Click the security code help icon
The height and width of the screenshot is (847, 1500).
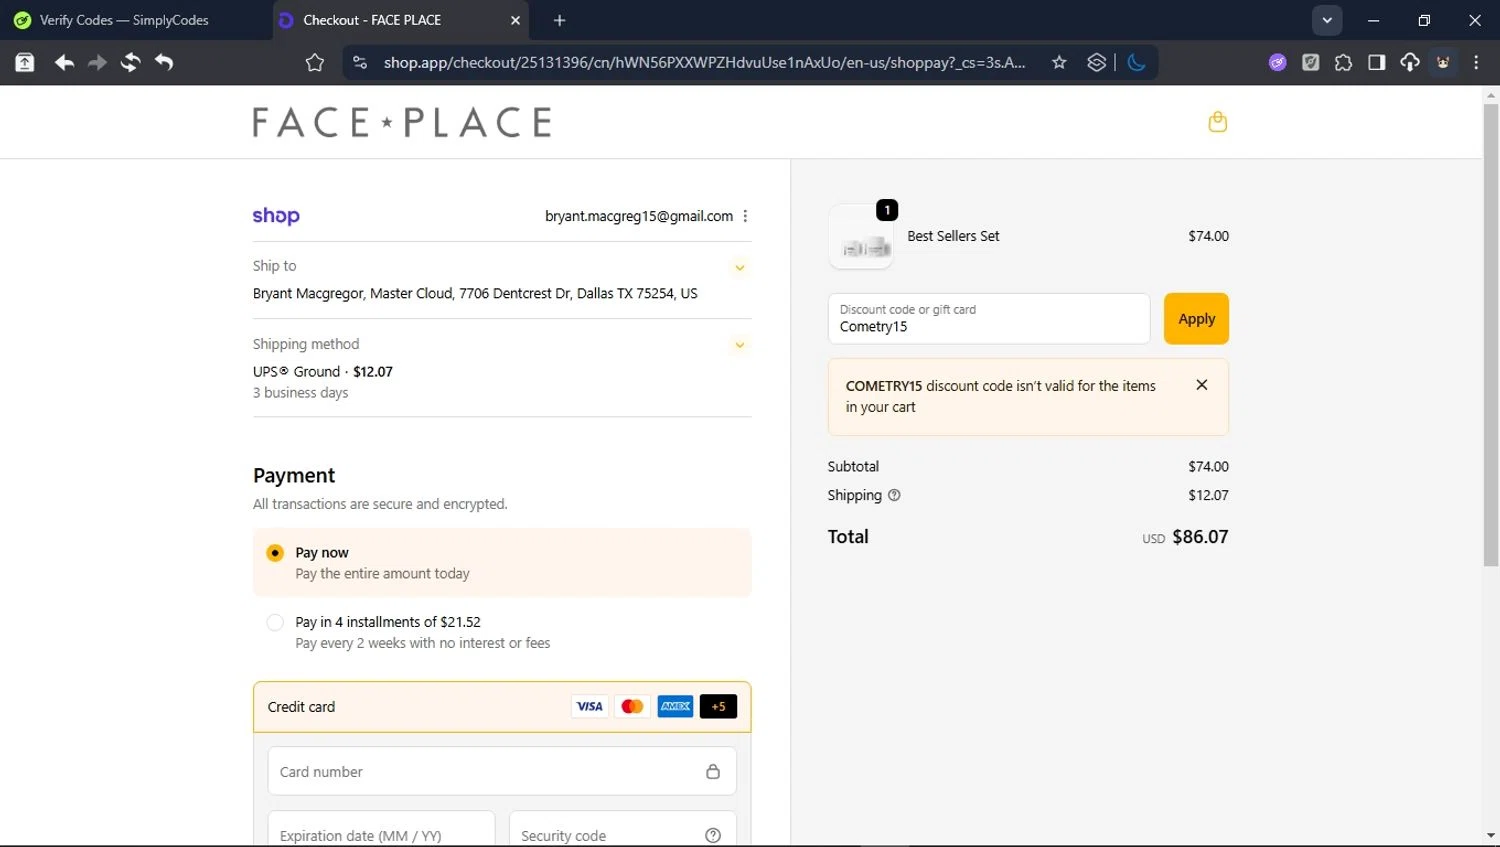point(713,836)
